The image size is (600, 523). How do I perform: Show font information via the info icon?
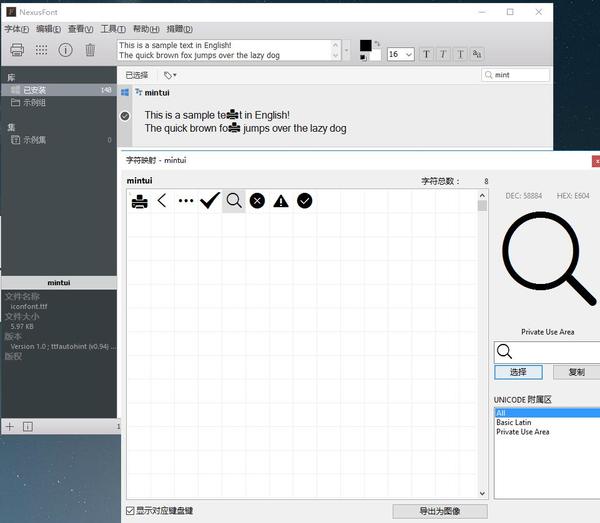click(65, 50)
